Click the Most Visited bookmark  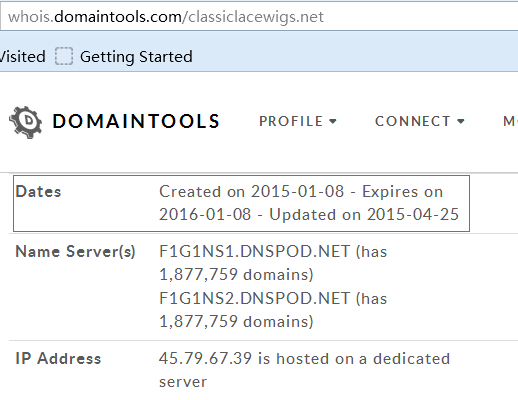tap(23, 57)
